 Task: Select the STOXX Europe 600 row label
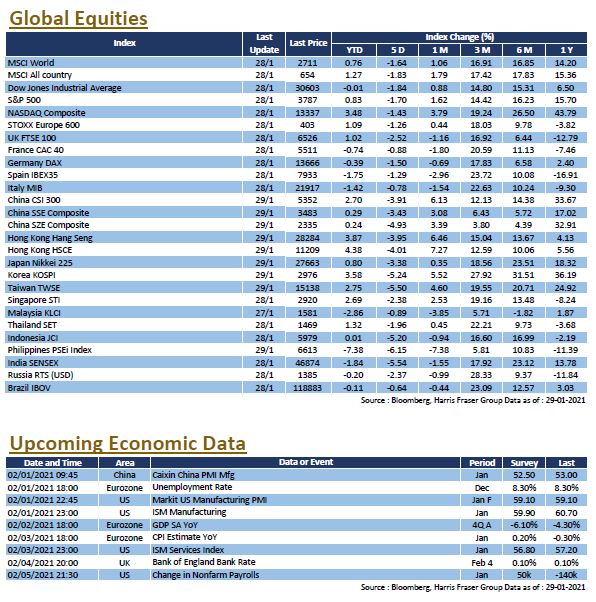coord(44,125)
